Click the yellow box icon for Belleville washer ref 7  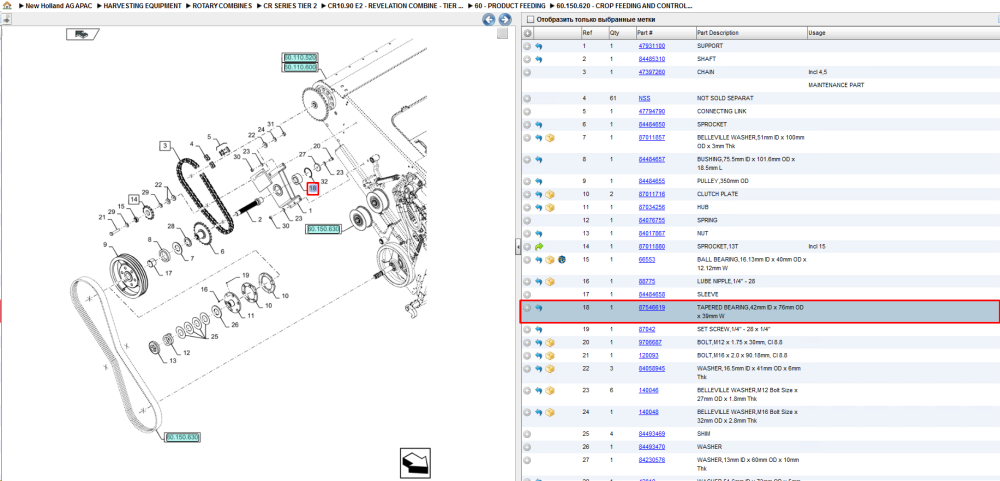click(550, 138)
